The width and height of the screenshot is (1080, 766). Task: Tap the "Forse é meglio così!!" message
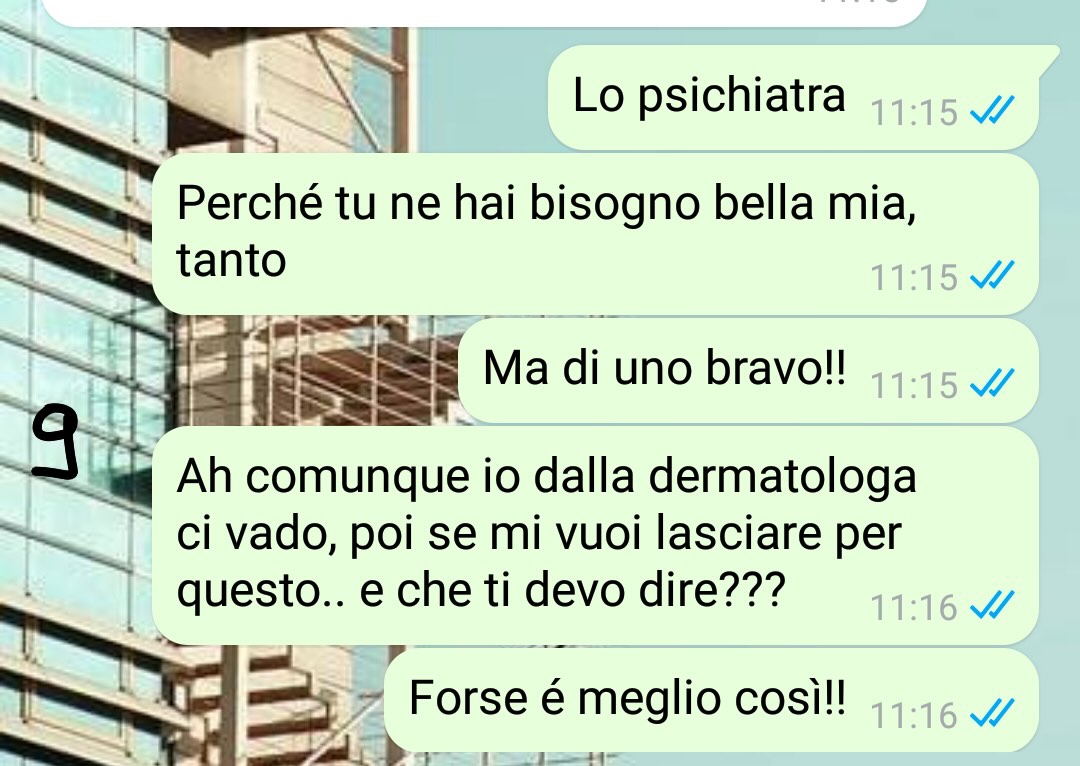[711, 701]
